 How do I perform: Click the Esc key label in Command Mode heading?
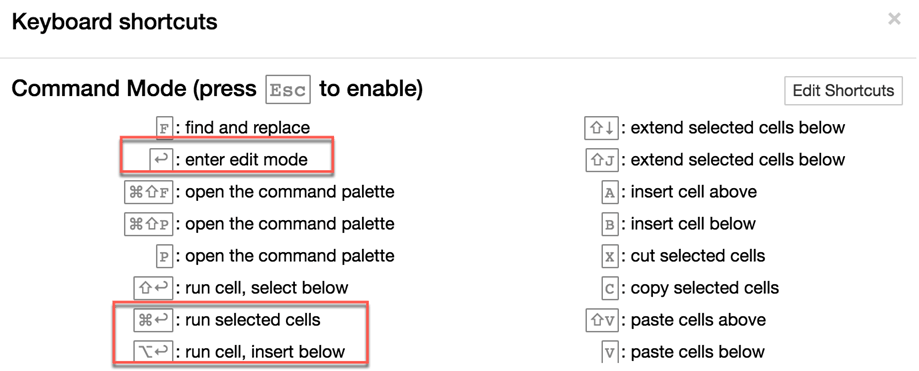(288, 90)
